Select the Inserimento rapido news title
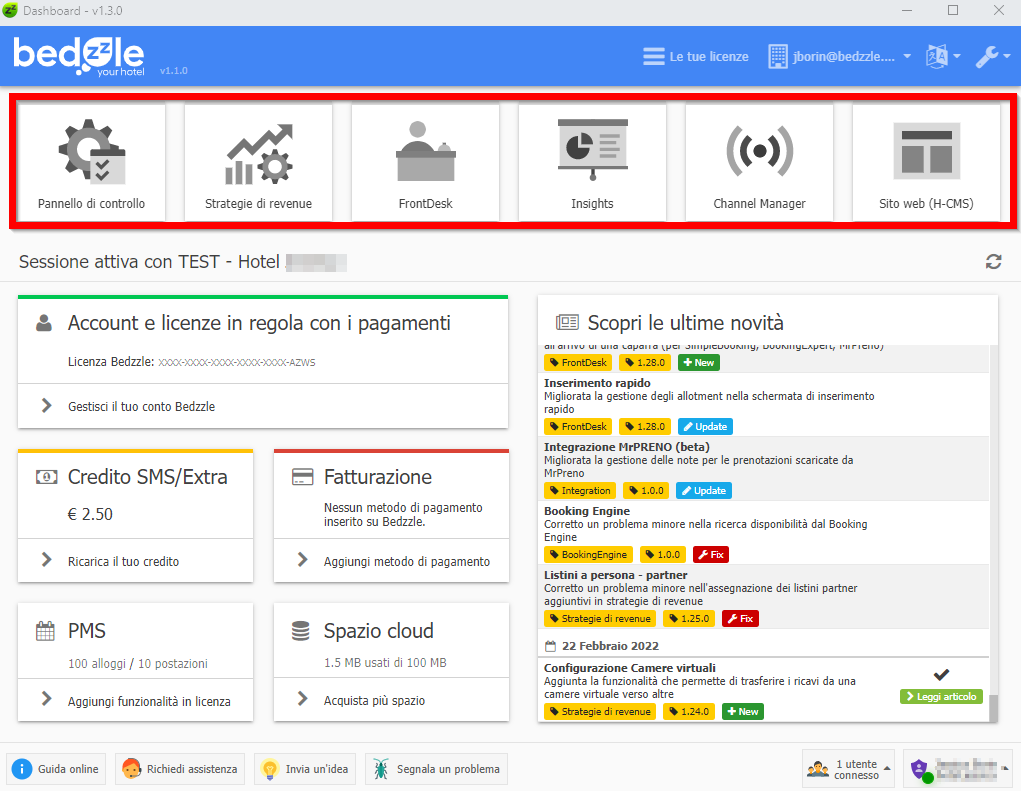Screen dimensions: 1021x791 [x=597, y=383]
